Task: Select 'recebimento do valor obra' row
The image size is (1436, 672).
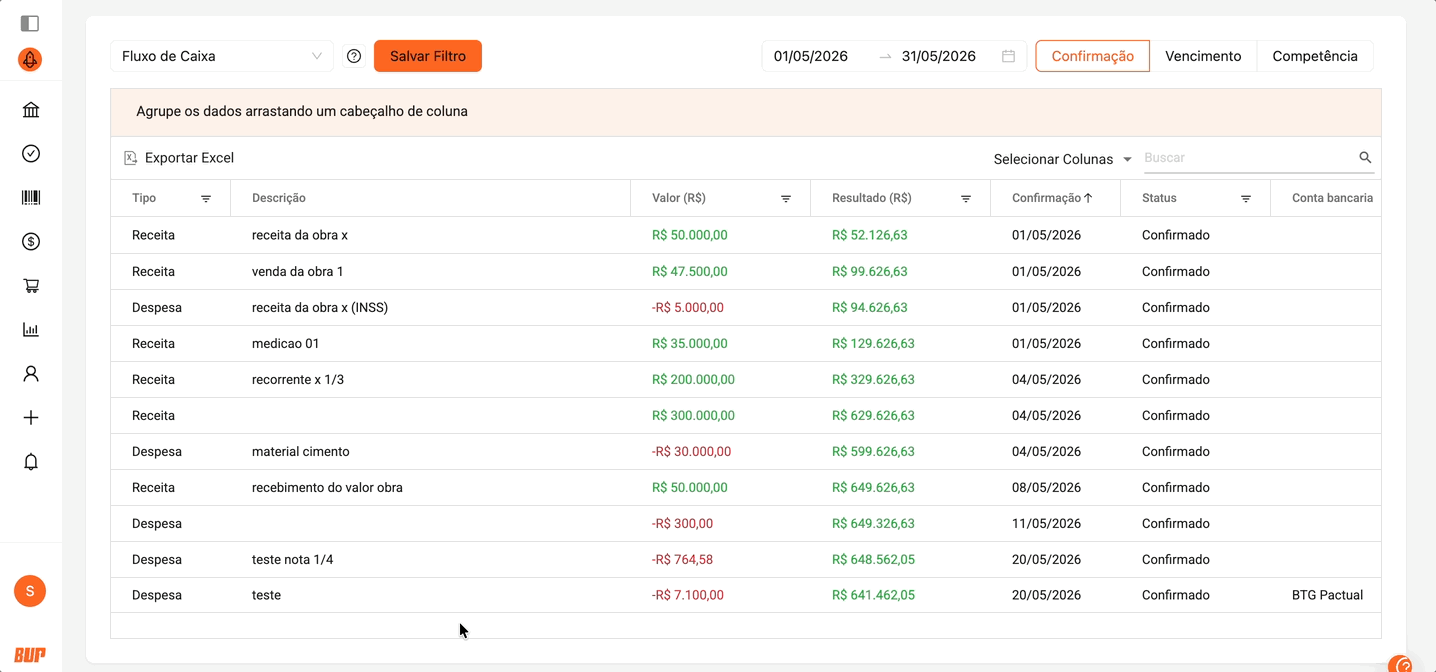Action: [745, 488]
